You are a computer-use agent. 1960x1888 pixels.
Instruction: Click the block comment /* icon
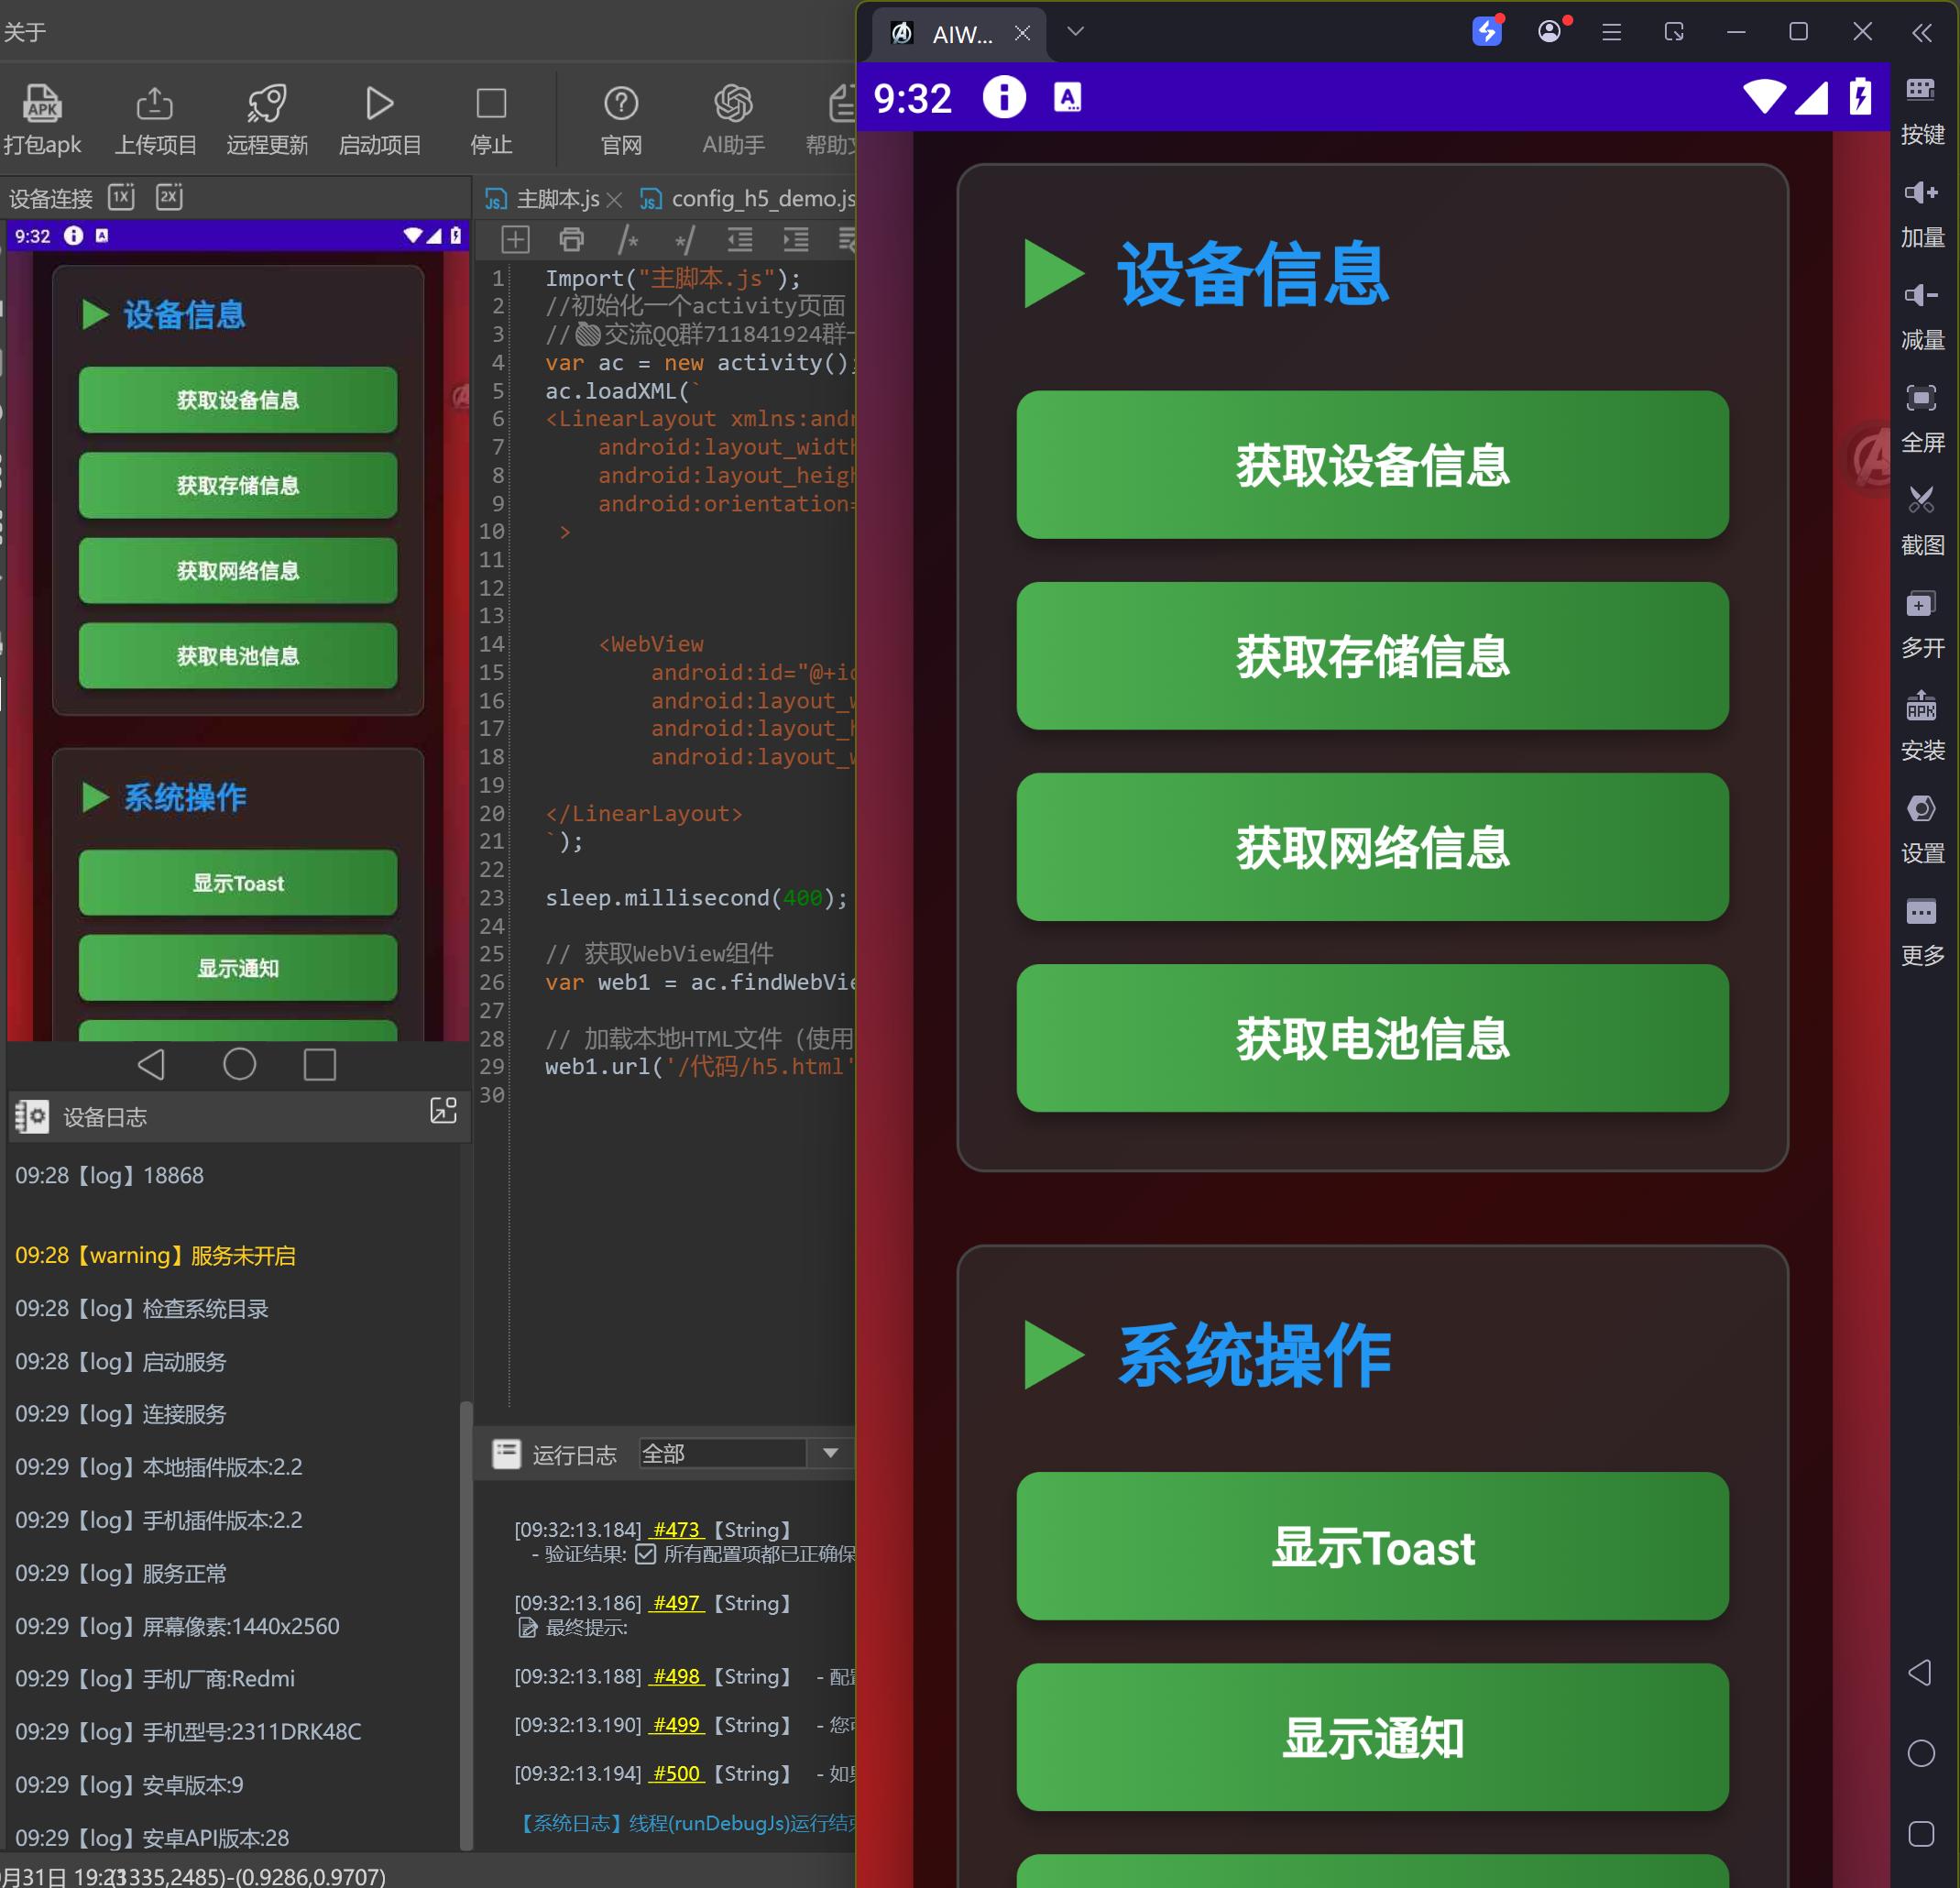click(628, 239)
